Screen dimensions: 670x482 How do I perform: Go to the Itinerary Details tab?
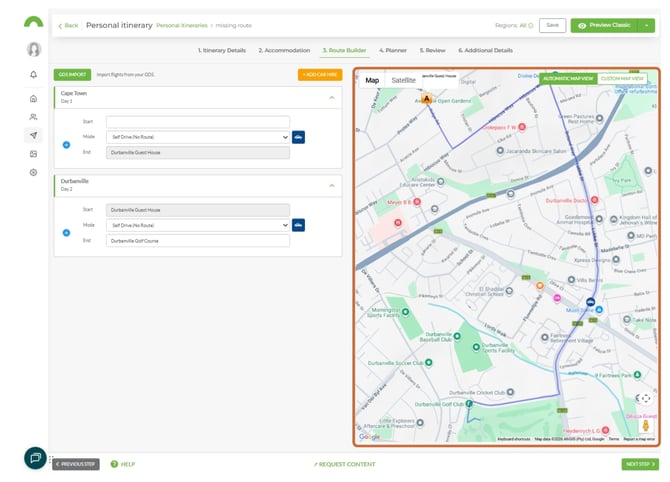click(x=222, y=50)
